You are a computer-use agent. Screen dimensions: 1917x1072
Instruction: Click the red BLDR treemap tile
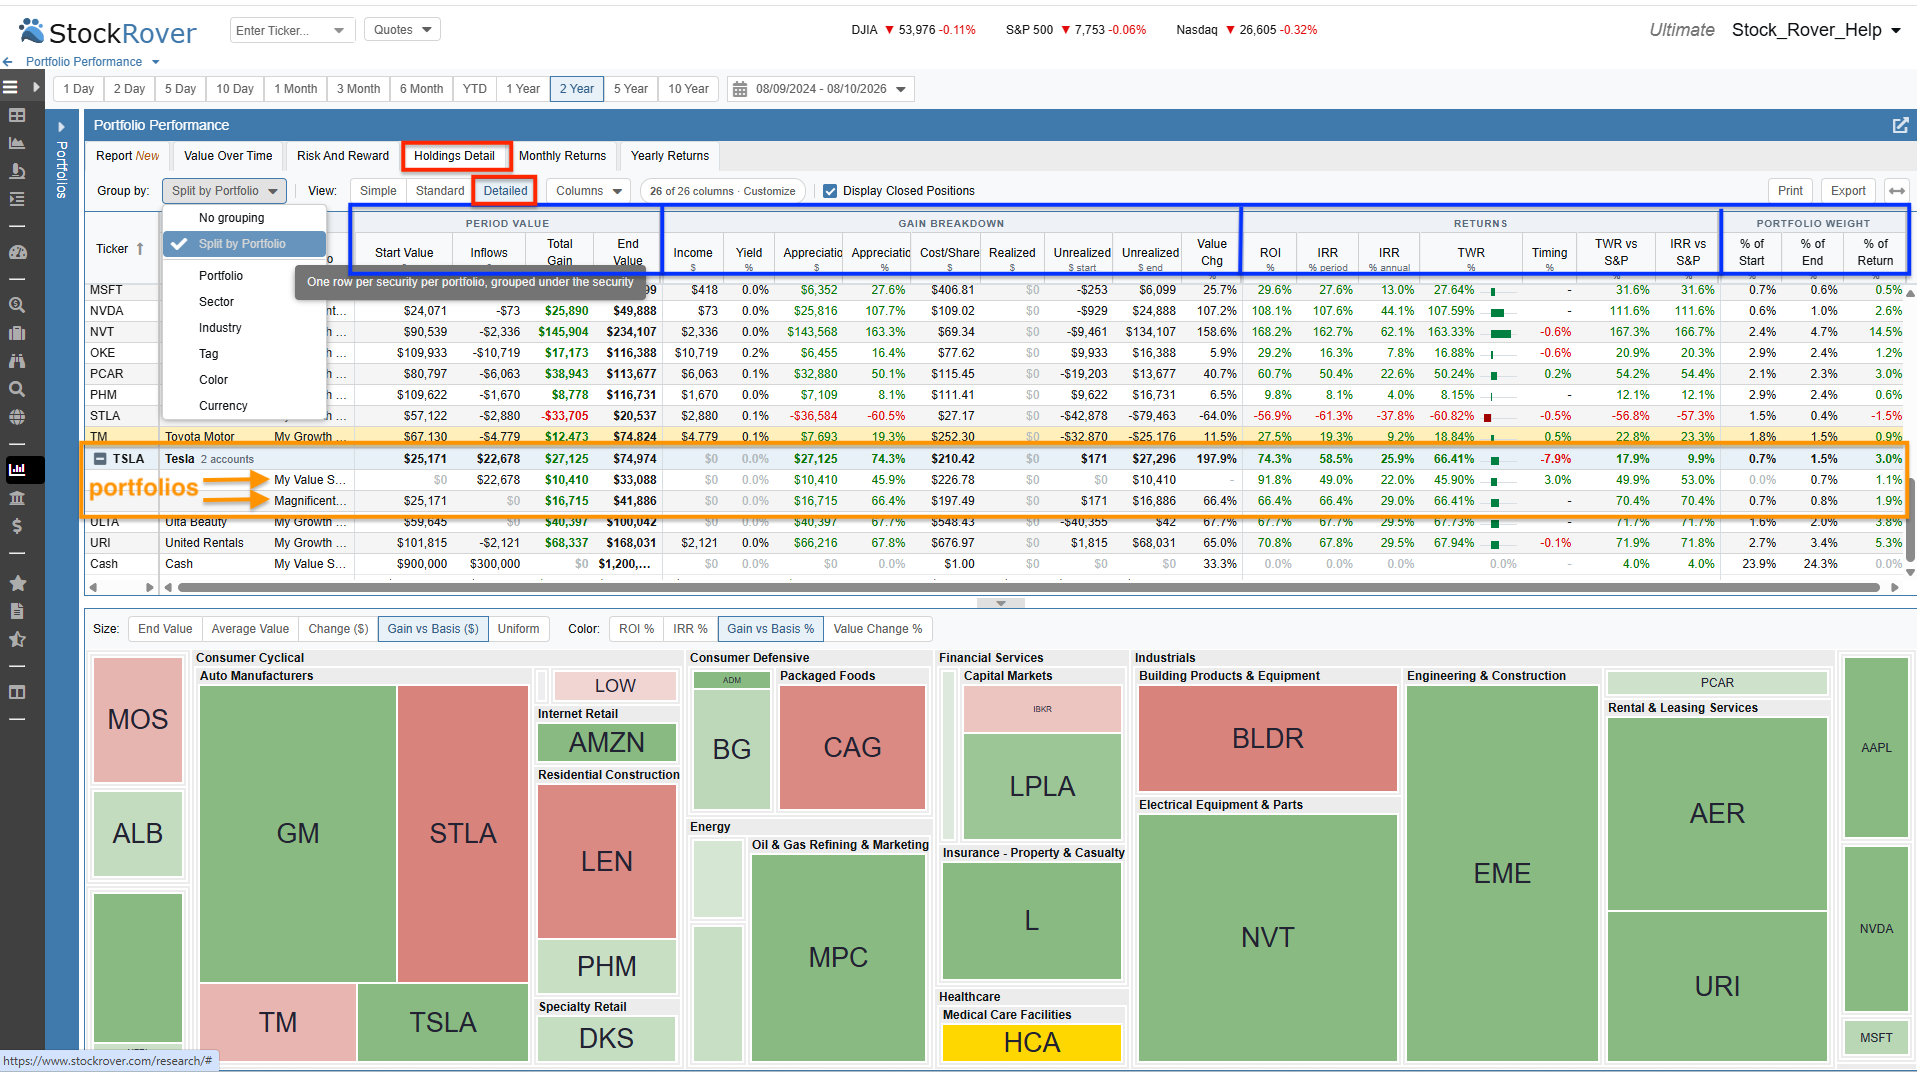click(x=1267, y=738)
